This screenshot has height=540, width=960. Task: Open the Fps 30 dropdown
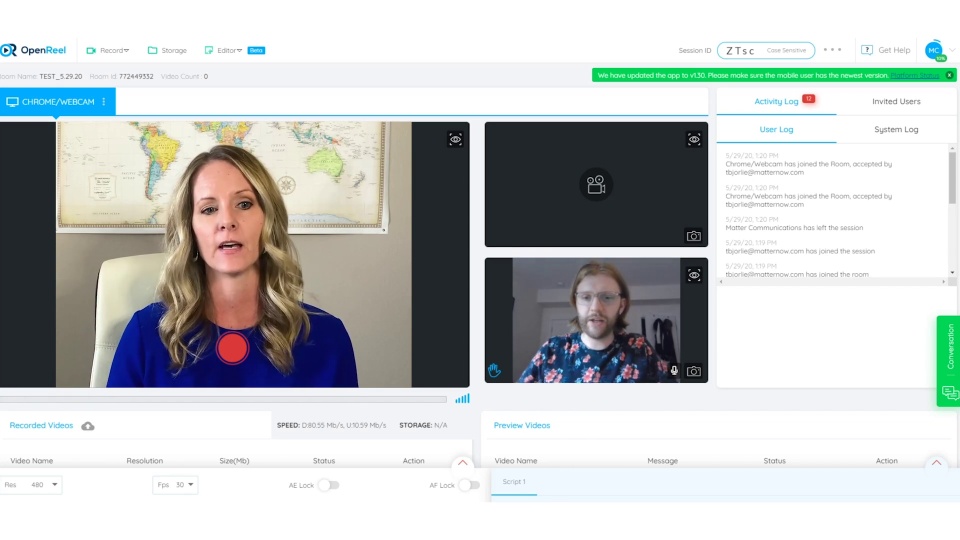(x=175, y=485)
